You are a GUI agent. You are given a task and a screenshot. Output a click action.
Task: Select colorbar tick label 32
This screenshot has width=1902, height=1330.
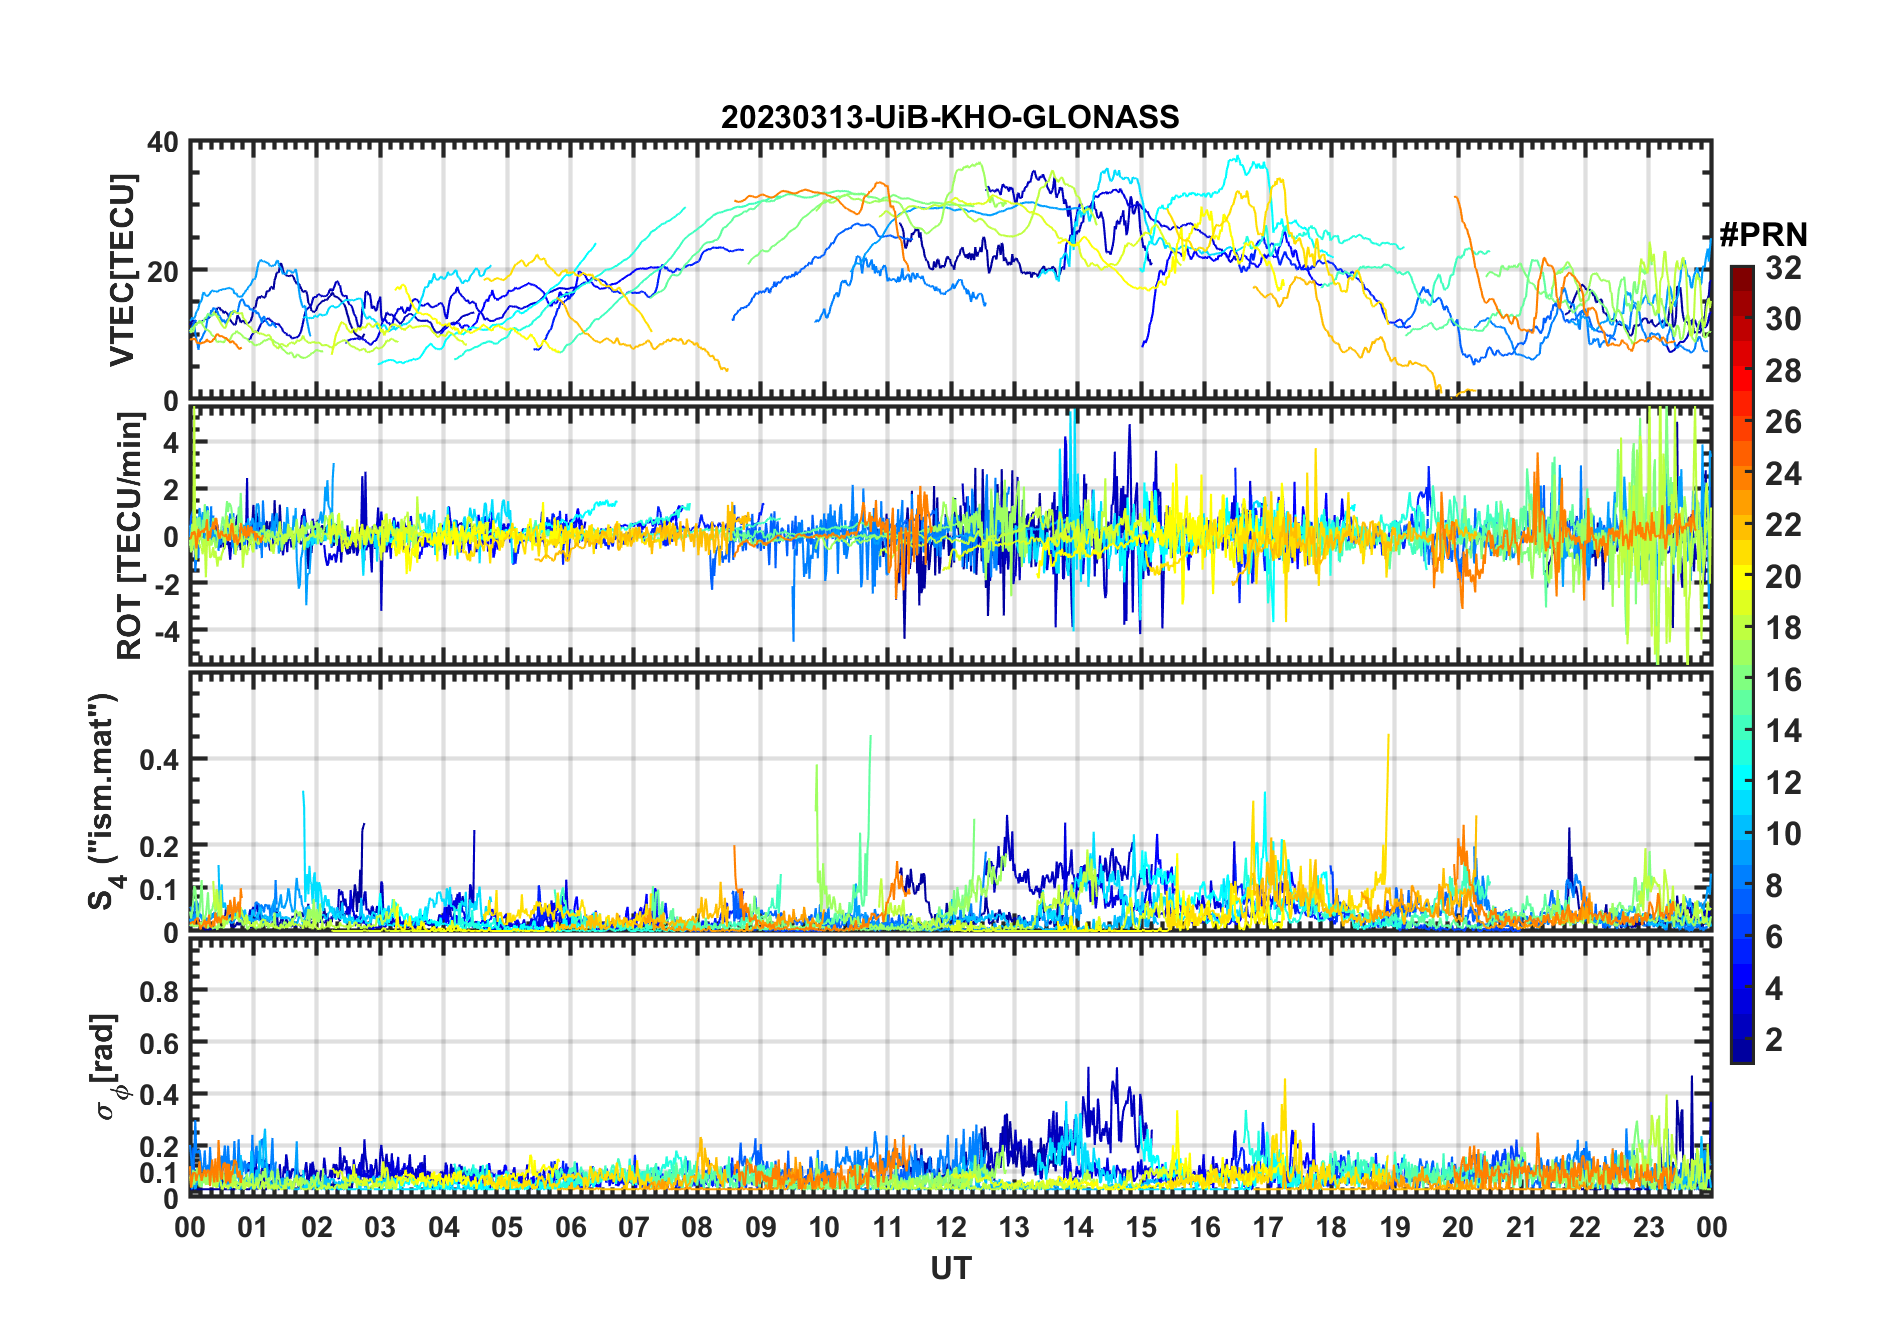coord(1783,268)
